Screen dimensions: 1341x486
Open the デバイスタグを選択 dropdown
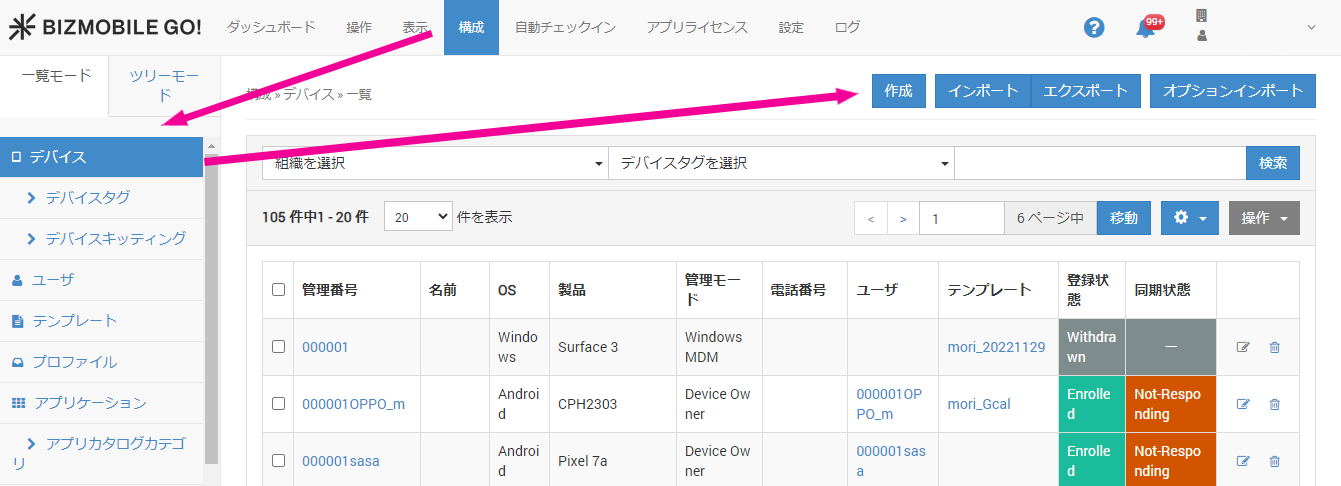pyautogui.click(x=780, y=163)
